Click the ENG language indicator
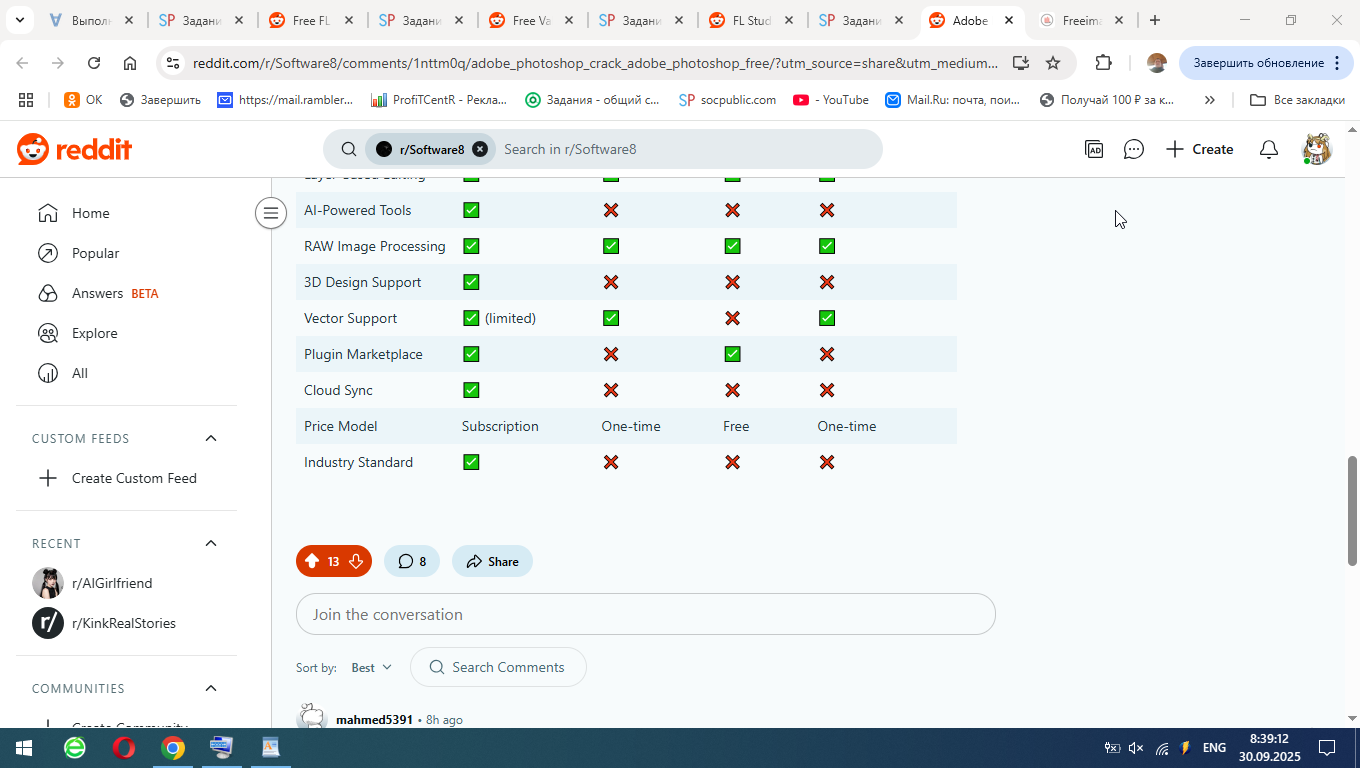Image resolution: width=1360 pixels, height=768 pixels. click(1214, 748)
